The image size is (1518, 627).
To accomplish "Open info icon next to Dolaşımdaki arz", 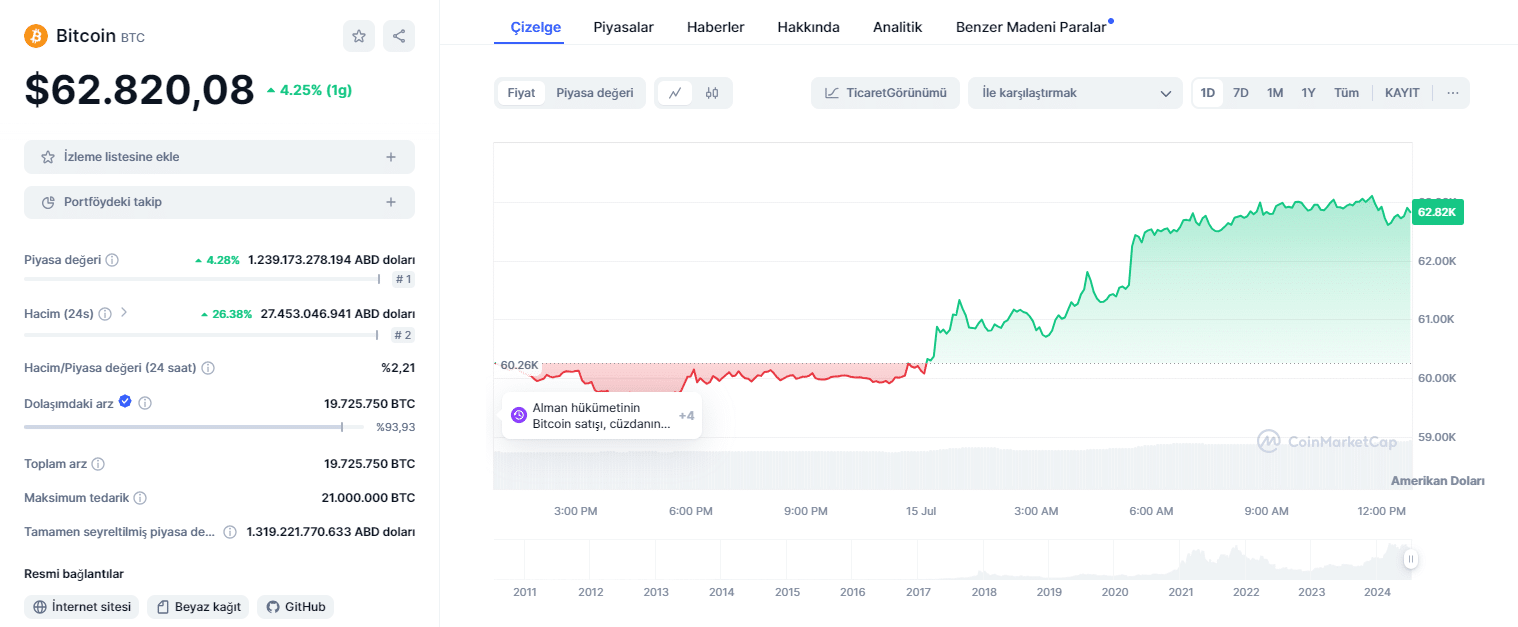I will [x=145, y=403].
